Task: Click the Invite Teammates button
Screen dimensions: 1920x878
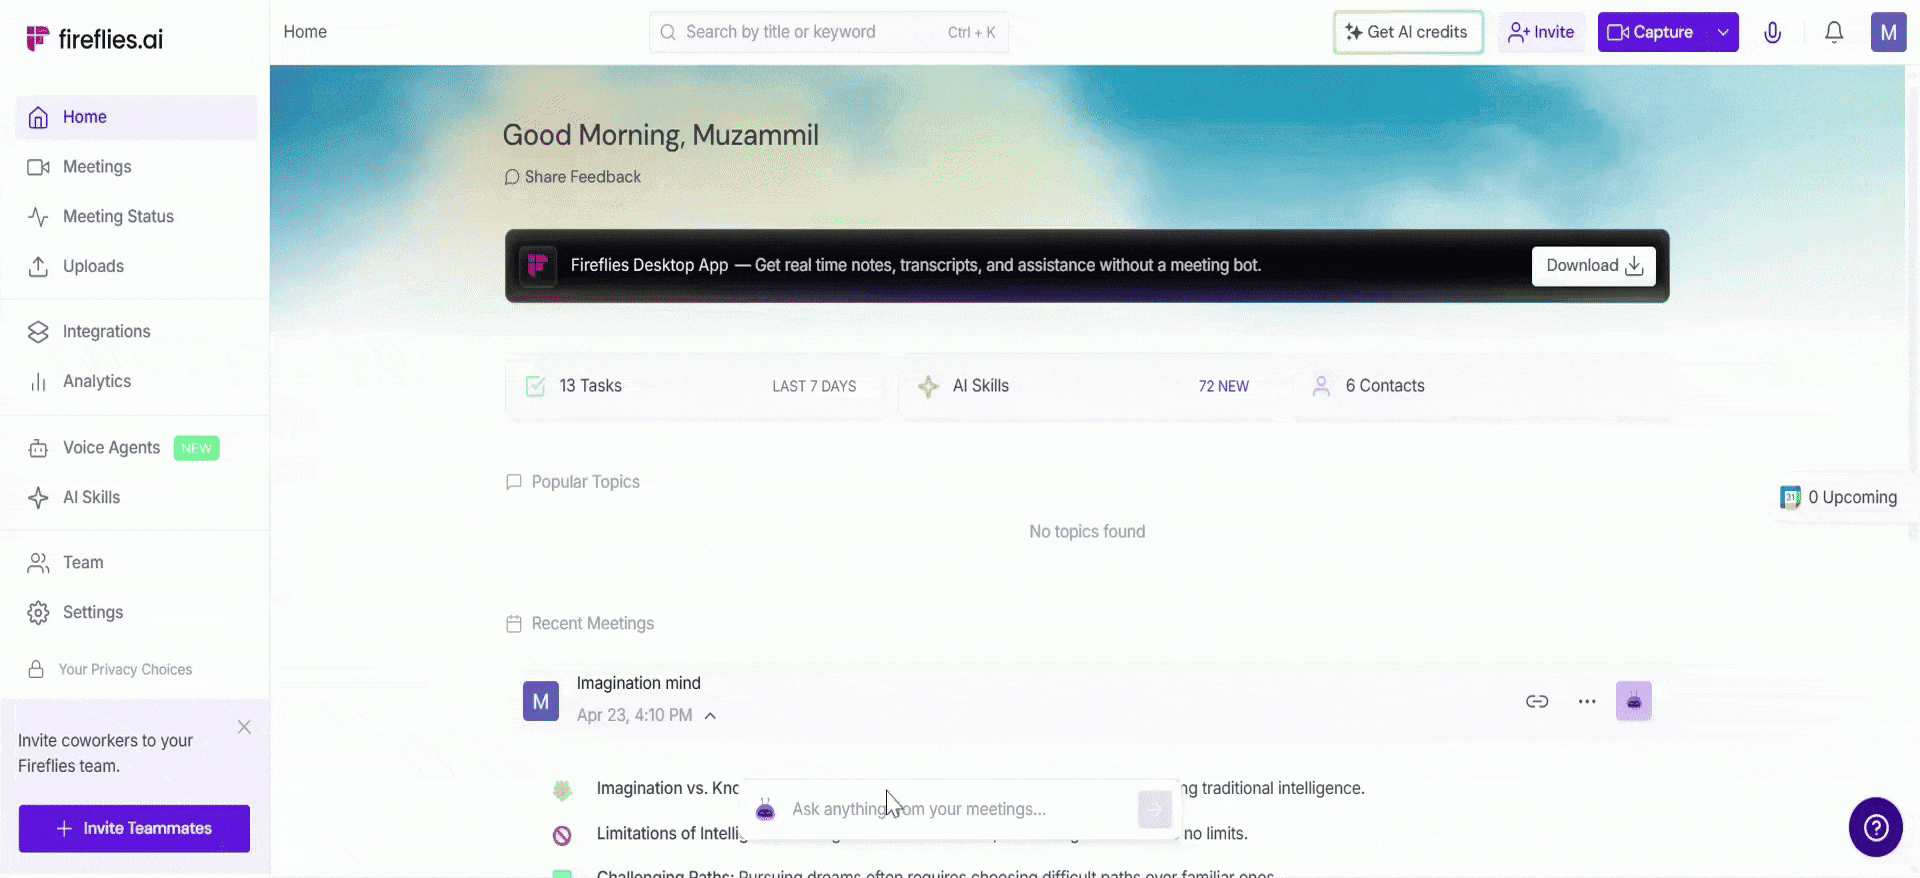Action: click(x=134, y=828)
